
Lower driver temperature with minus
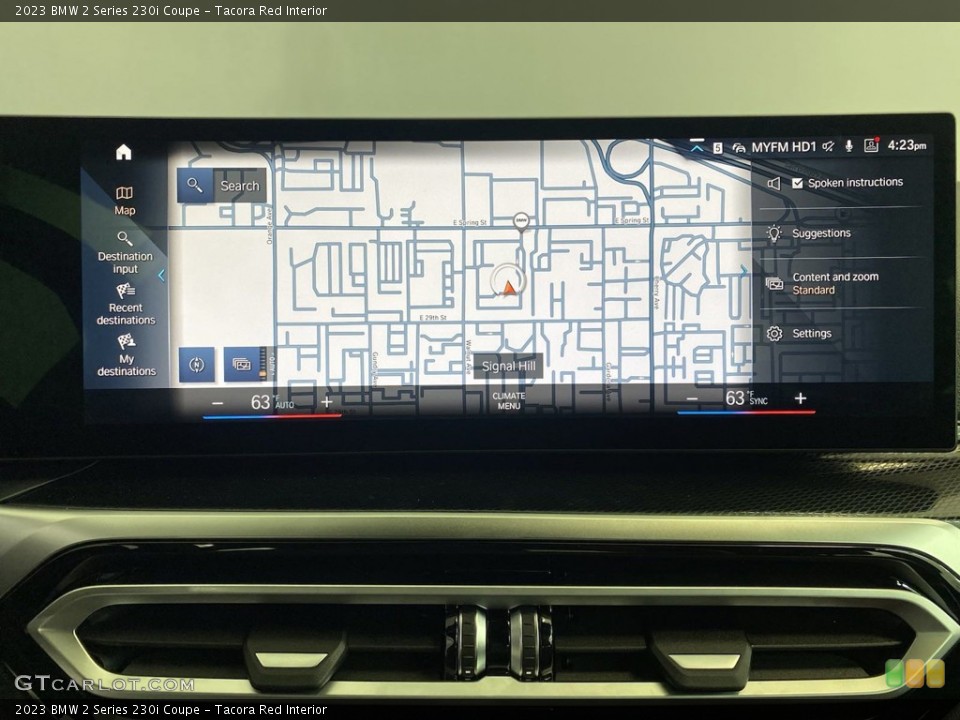point(217,403)
